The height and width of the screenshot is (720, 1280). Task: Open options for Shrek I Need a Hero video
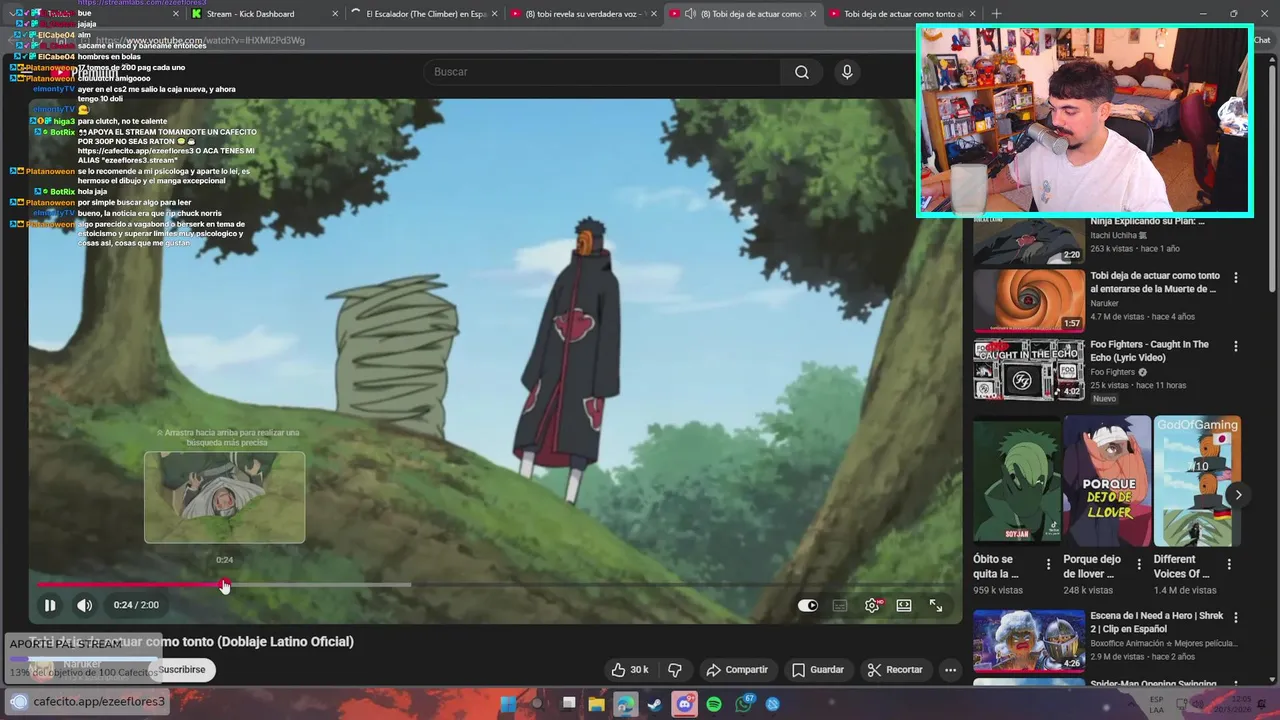[x=1235, y=618]
